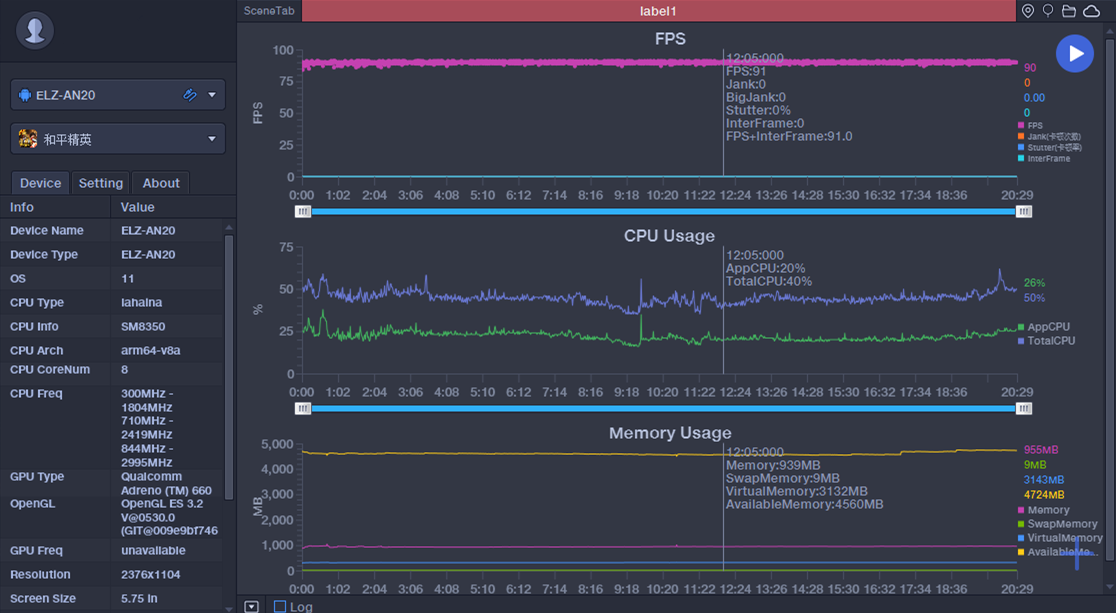Click the blue plus icon to add chart
Screen dimensions: 1116x613
[x=1077, y=555]
